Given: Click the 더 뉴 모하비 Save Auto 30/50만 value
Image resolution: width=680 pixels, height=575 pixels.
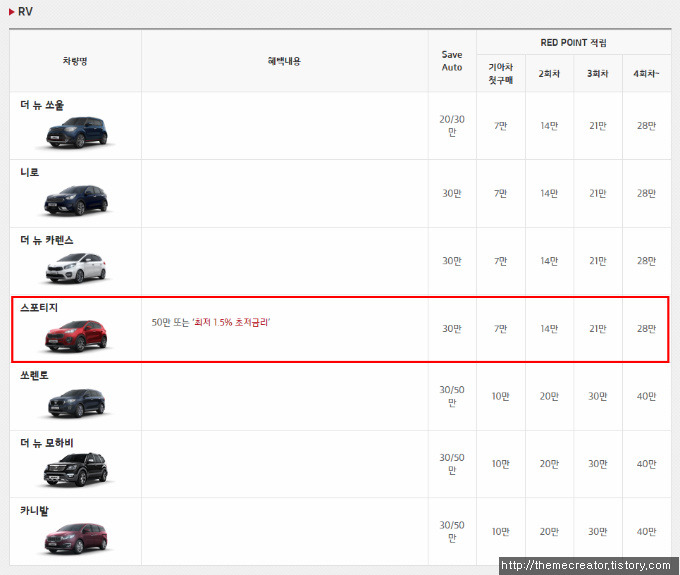Looking at the screenshot, I should (x=452, y=464).
